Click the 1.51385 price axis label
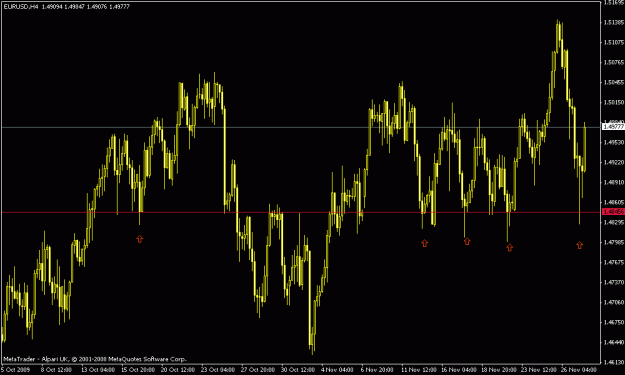The height and width of the screenshot is (375, 625). tap(614, 22)
